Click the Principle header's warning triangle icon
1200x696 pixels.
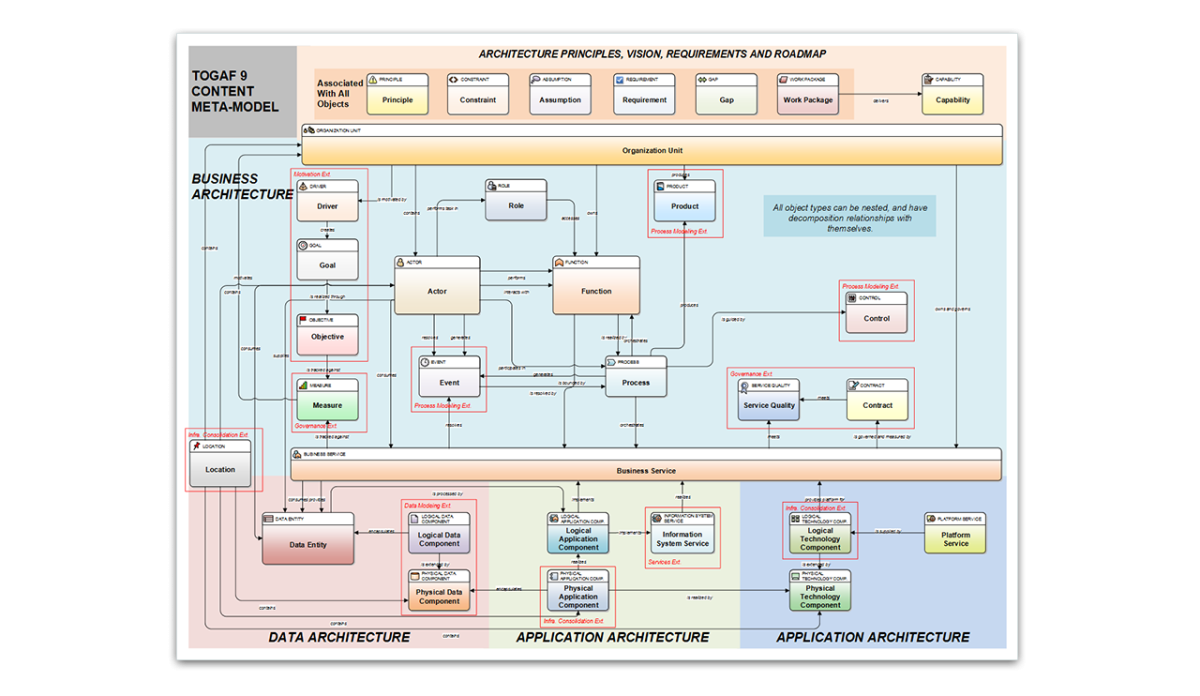click(x=374, y=79)
